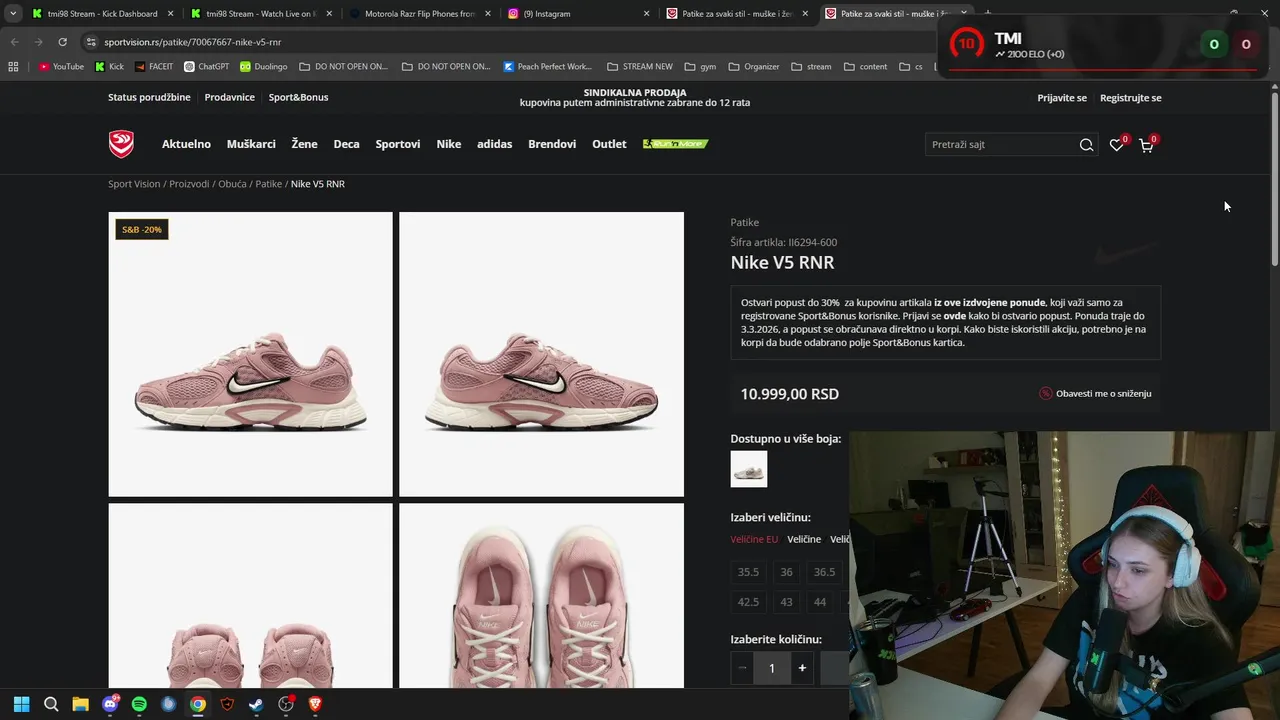Open Windows taskbar search
1280x720 pixels.
coord(51,704)
